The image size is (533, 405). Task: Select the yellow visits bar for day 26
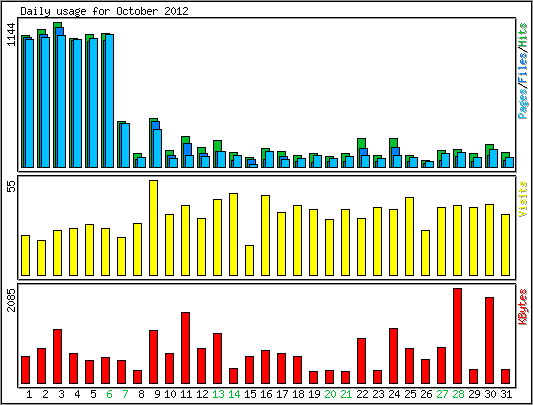coord(425,253)
